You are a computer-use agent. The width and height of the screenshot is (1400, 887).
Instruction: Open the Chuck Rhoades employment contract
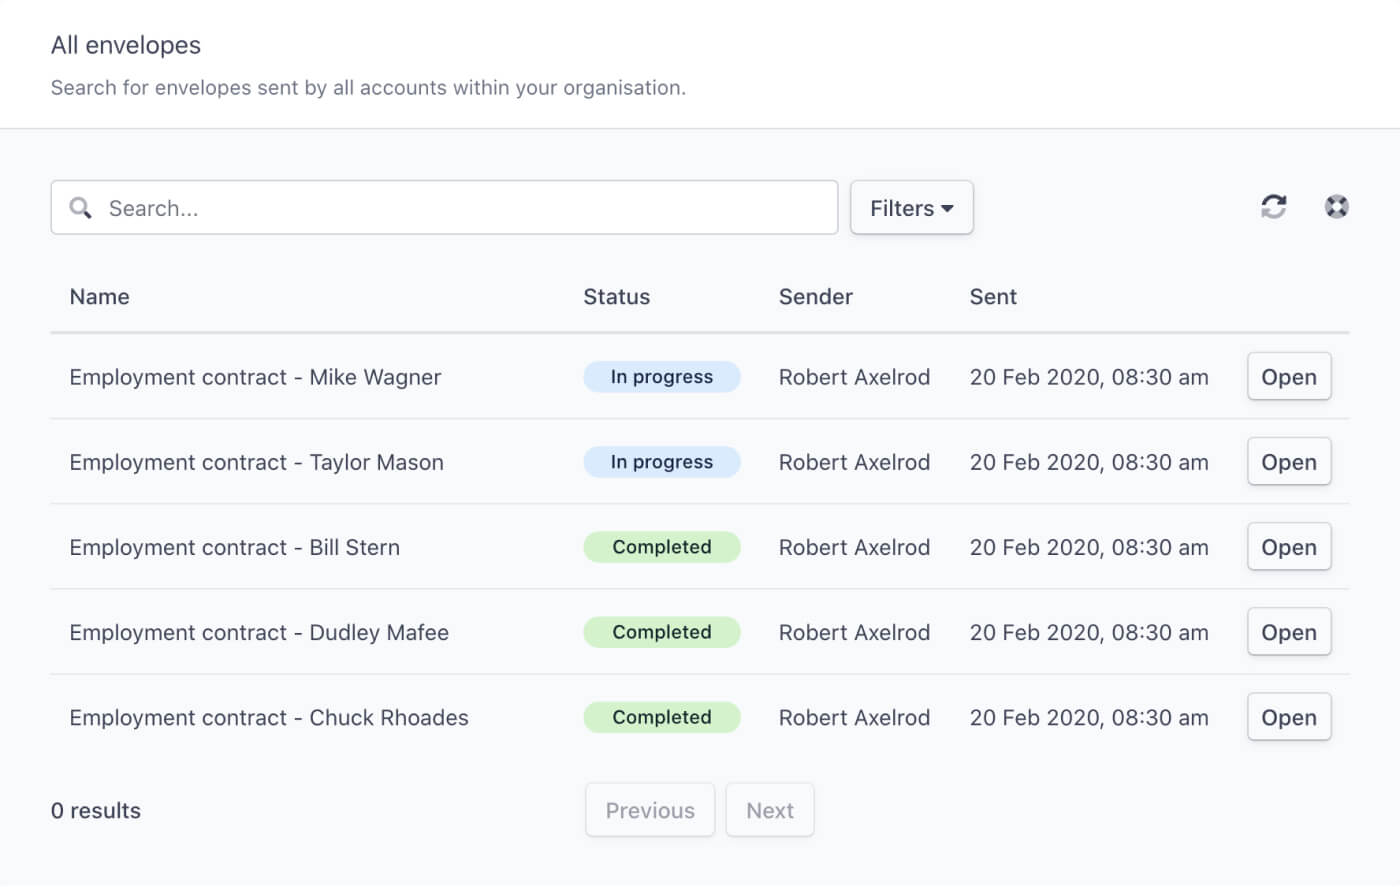click(x=1288, y=717)
